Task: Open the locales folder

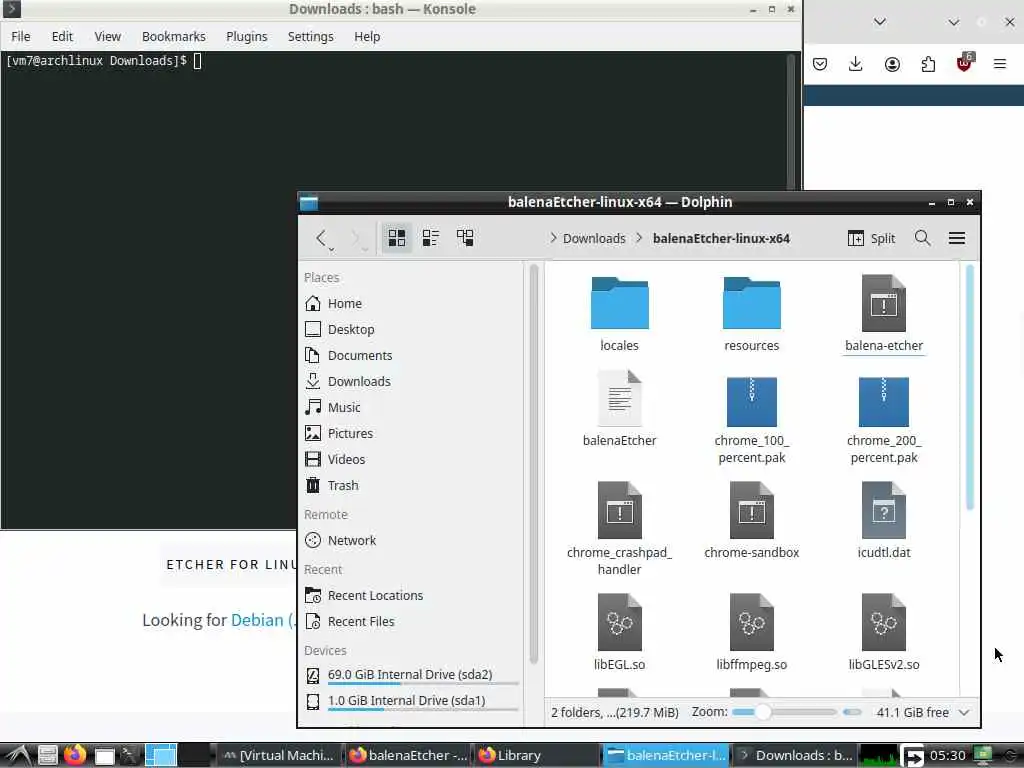Action: (619, 314)
